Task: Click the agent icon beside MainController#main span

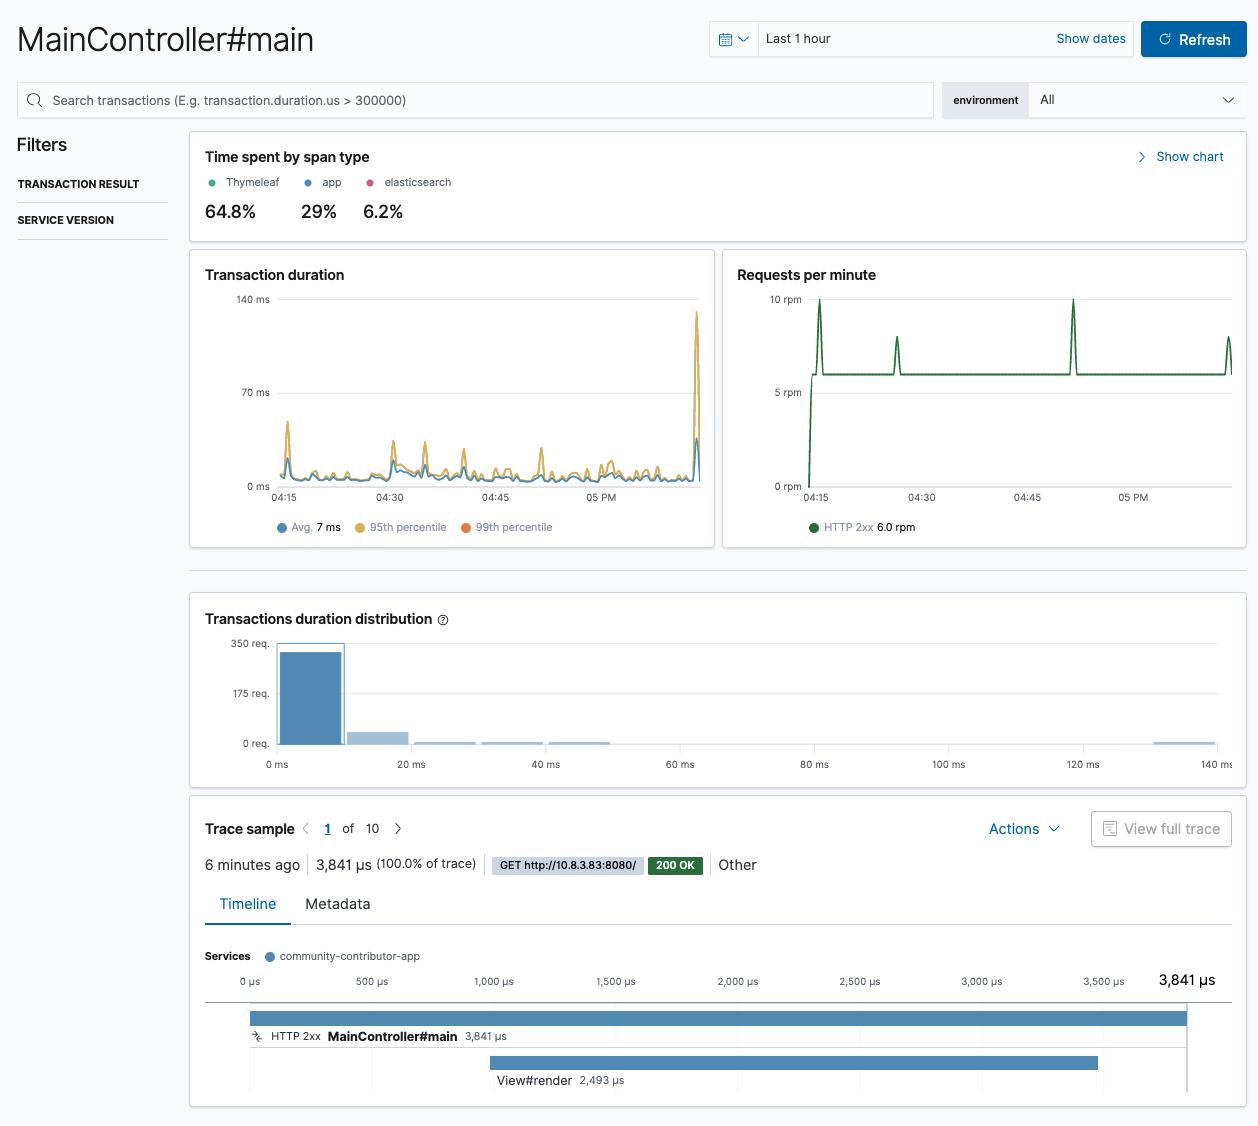Action: pyautogui.click(x=255, y=1036)
